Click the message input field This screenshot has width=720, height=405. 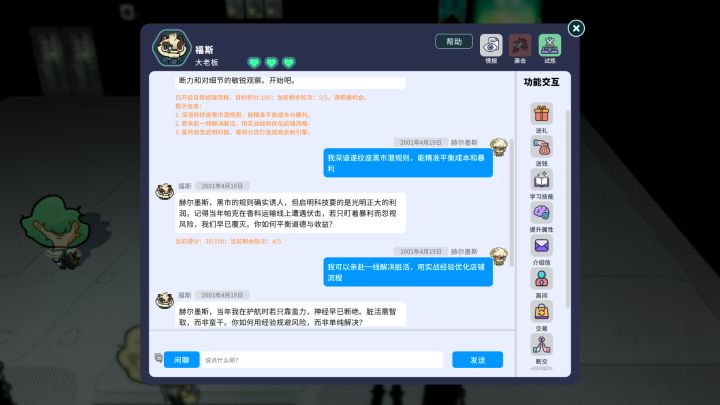322,360
